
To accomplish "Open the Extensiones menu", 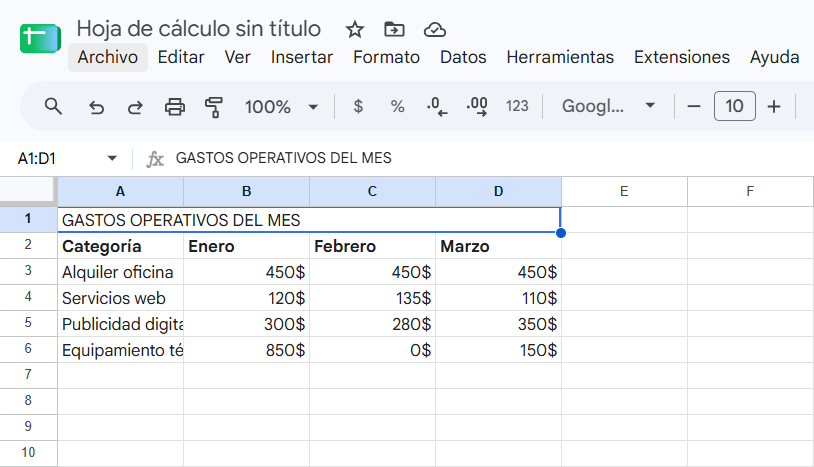I will click(682, 57).
